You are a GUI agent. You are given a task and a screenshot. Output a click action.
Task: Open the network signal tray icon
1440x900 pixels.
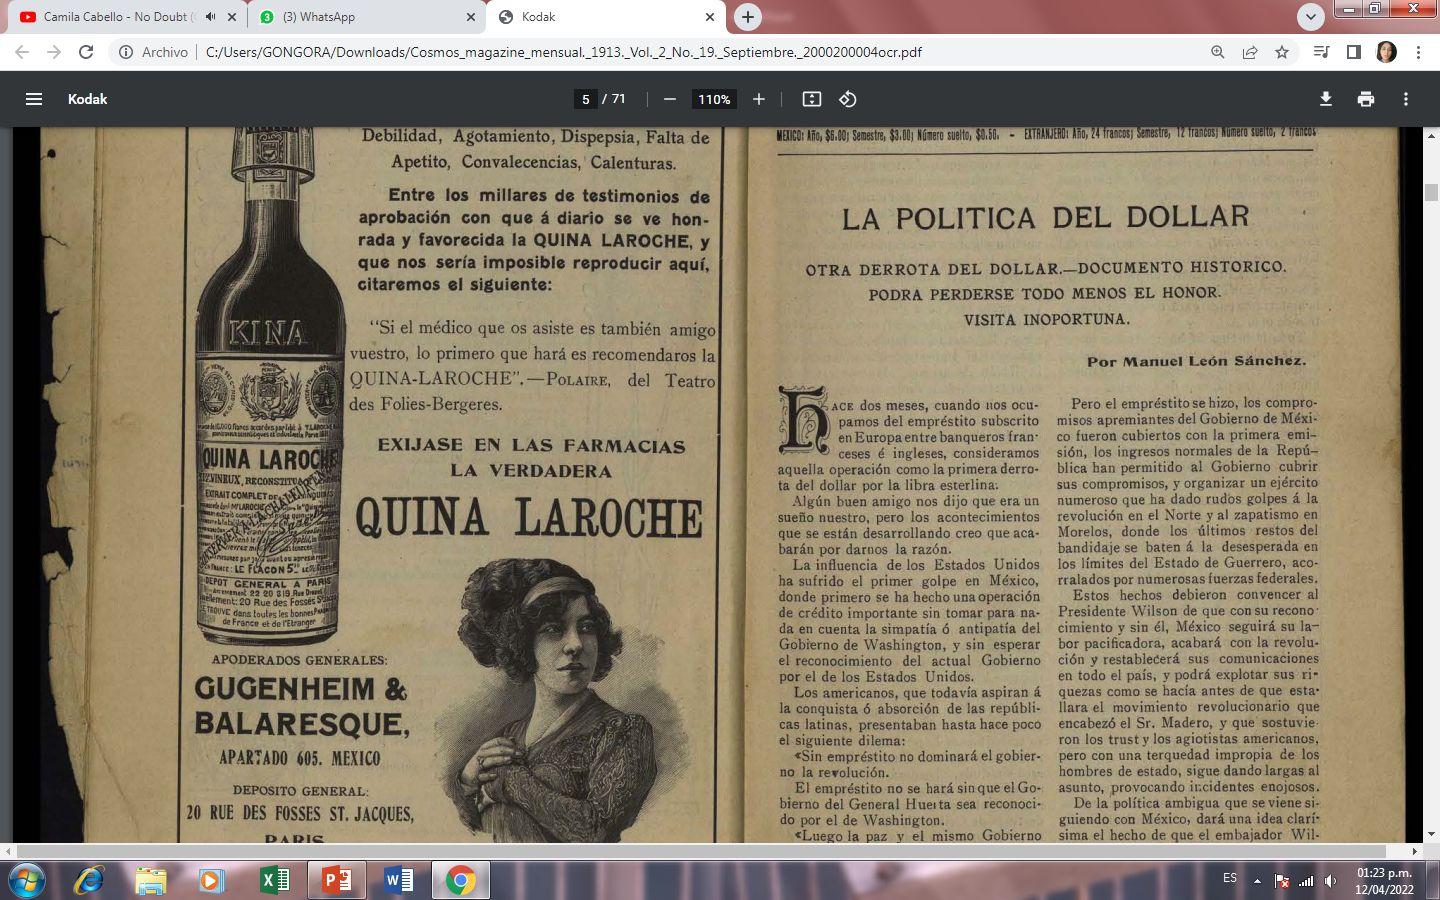1306,881
